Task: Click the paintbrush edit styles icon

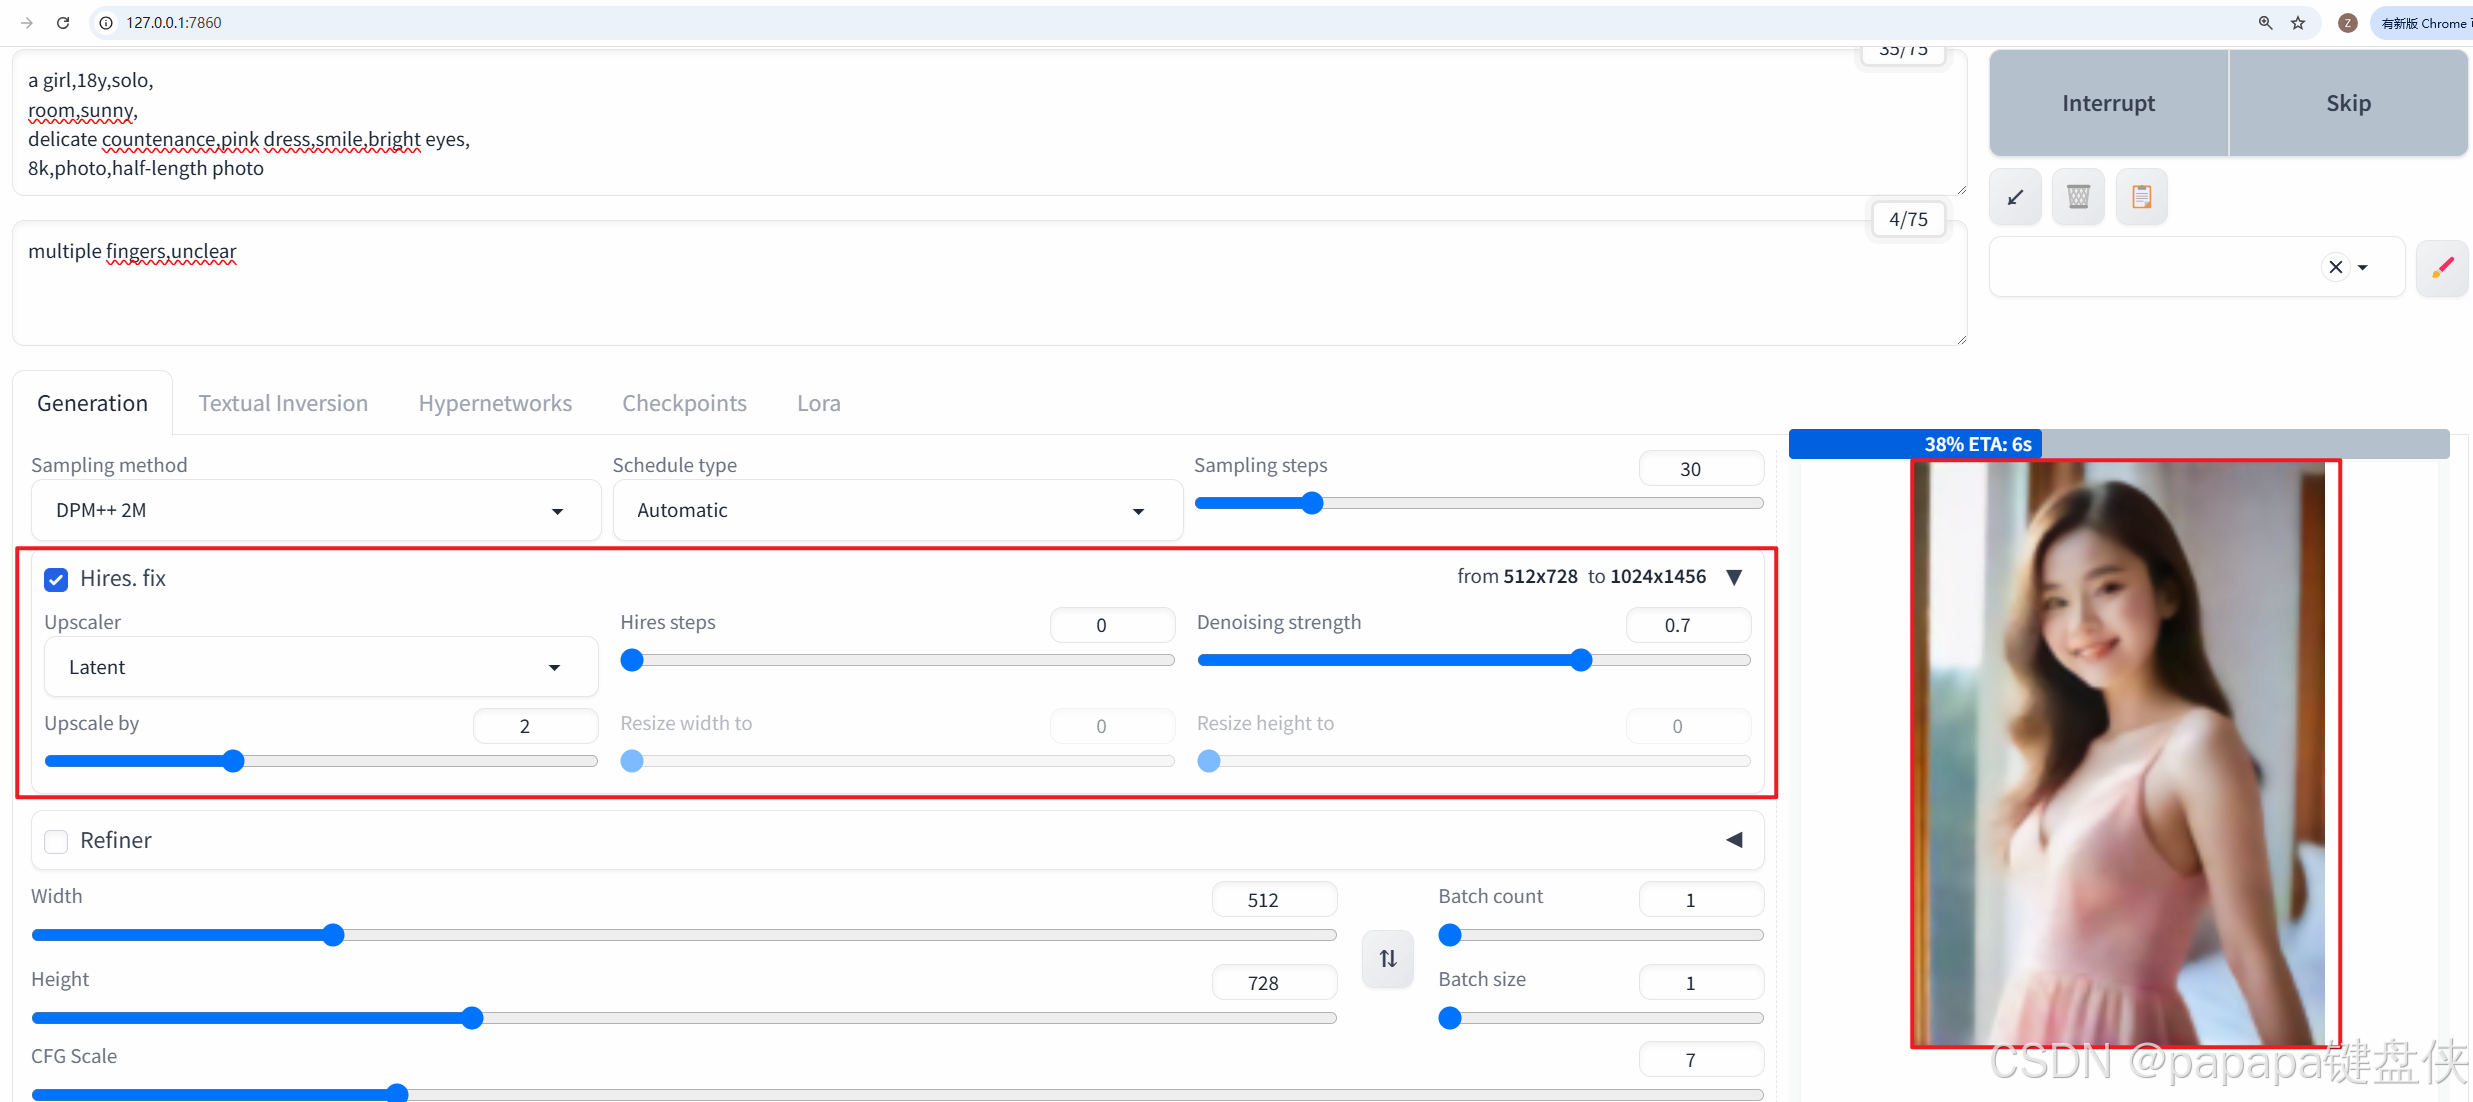Action: (x=2442, y=267)
